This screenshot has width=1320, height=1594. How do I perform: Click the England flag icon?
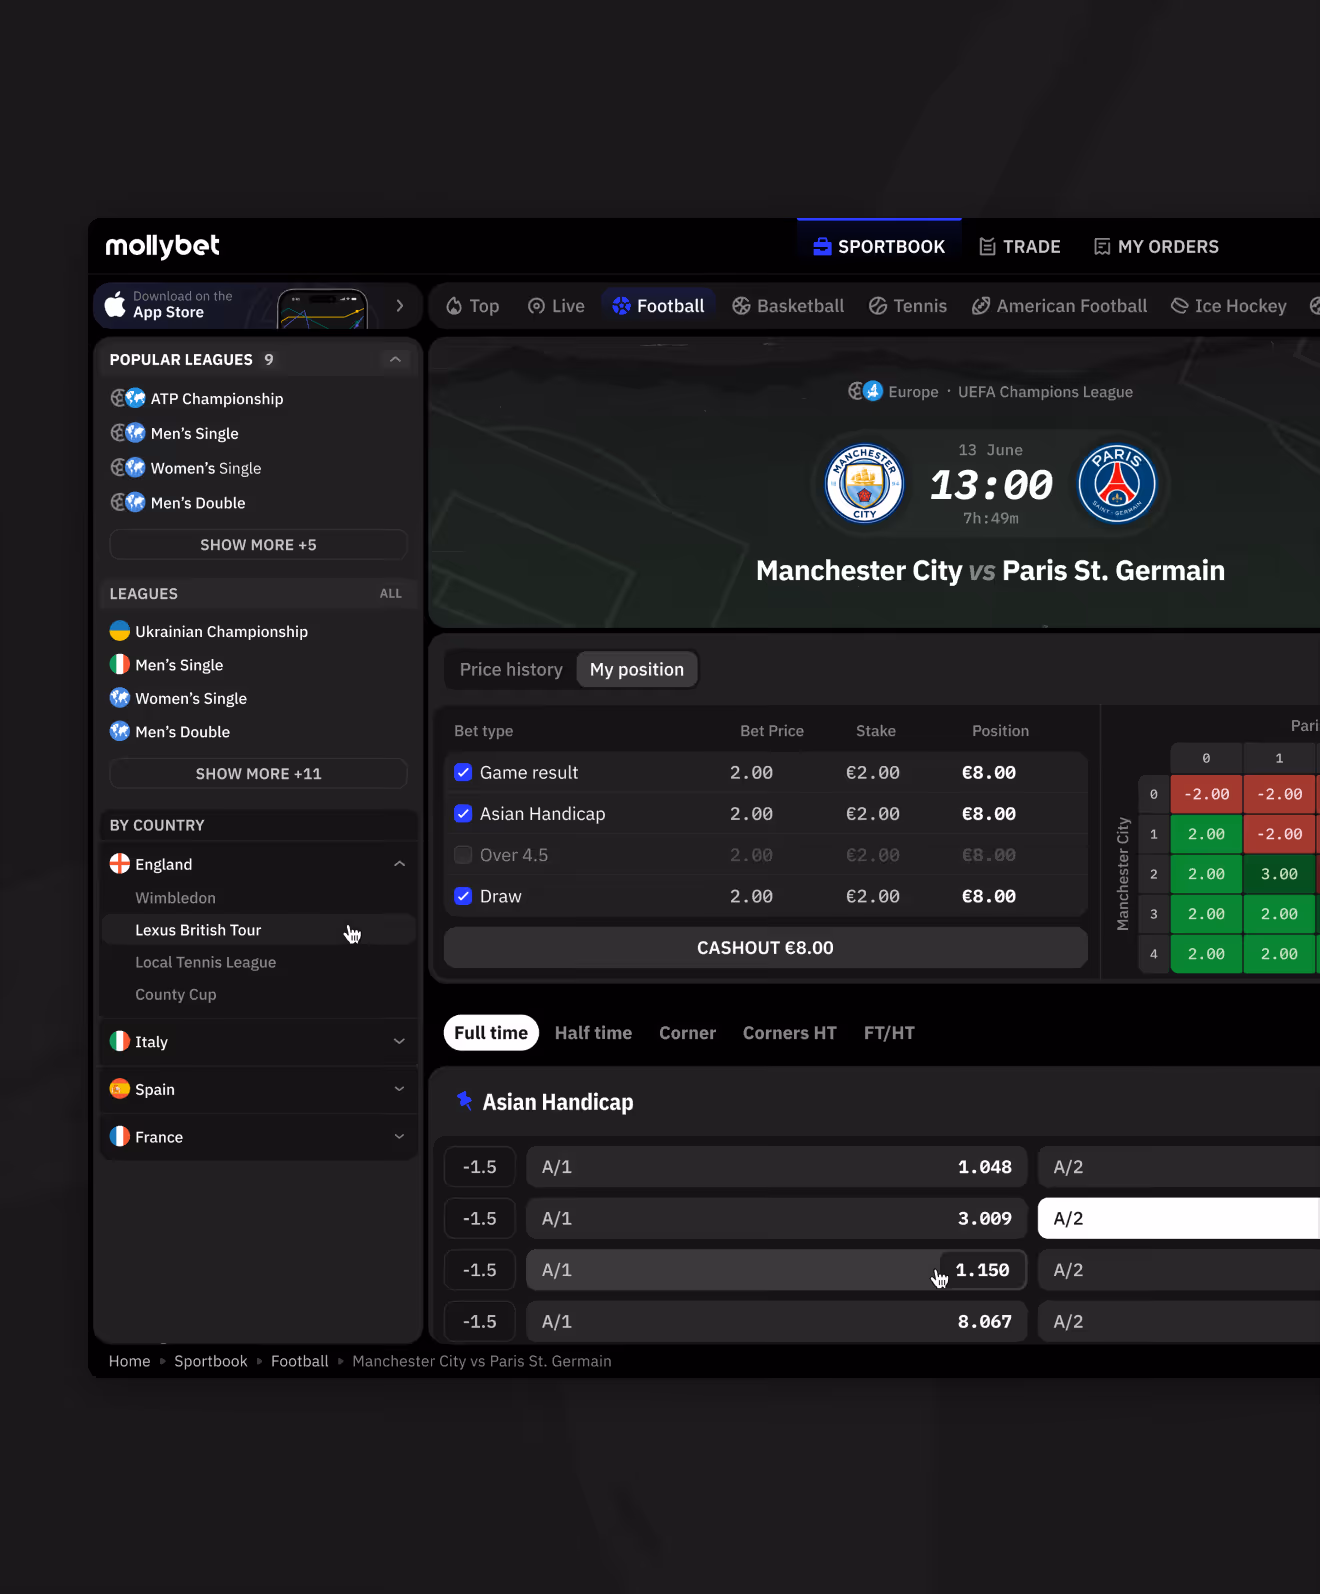coord(120,864)
